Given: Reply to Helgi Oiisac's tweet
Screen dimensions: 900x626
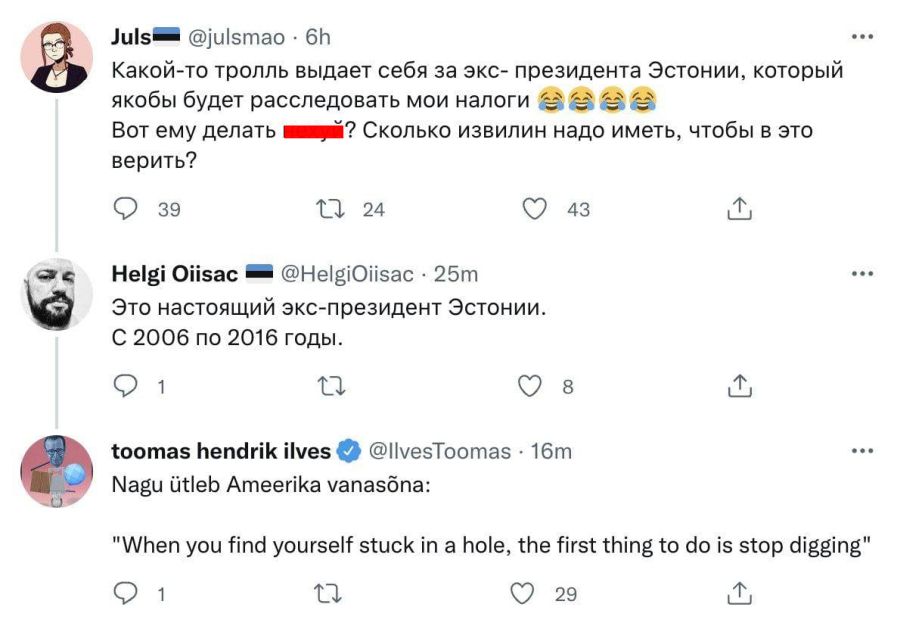Looking at the screenshot, I should pos(128,383).
